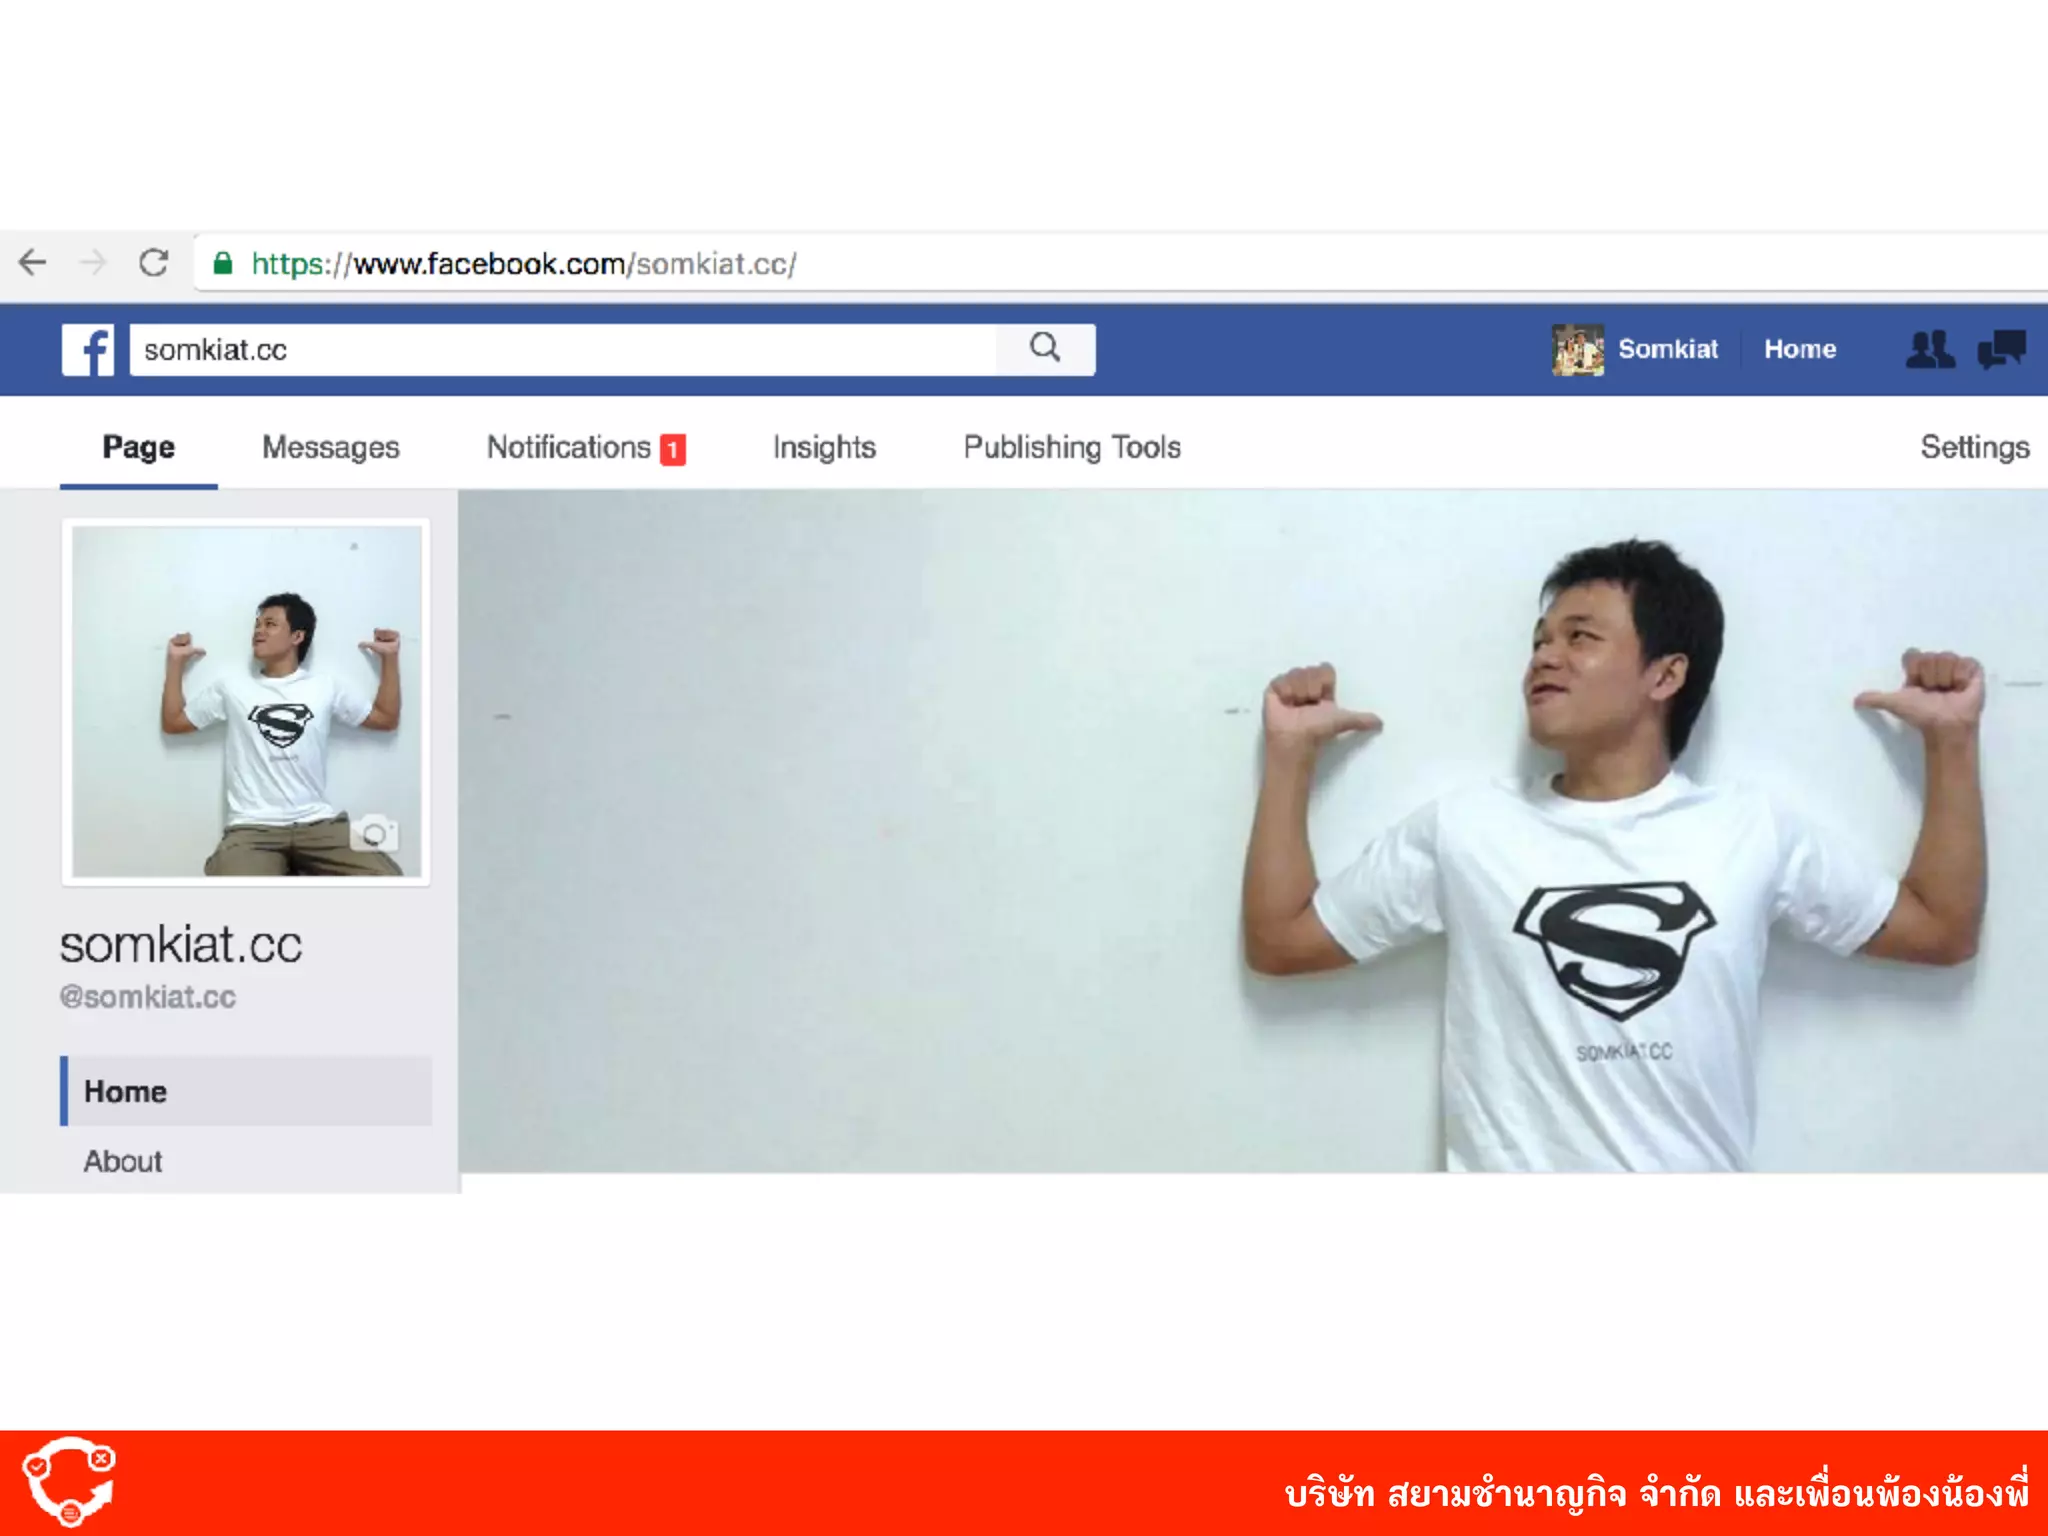Image resolution: width=2048 pixels, height=1536 pixels.
Task: Open the messages chat bubbles icon
Action: [2001, 349]
